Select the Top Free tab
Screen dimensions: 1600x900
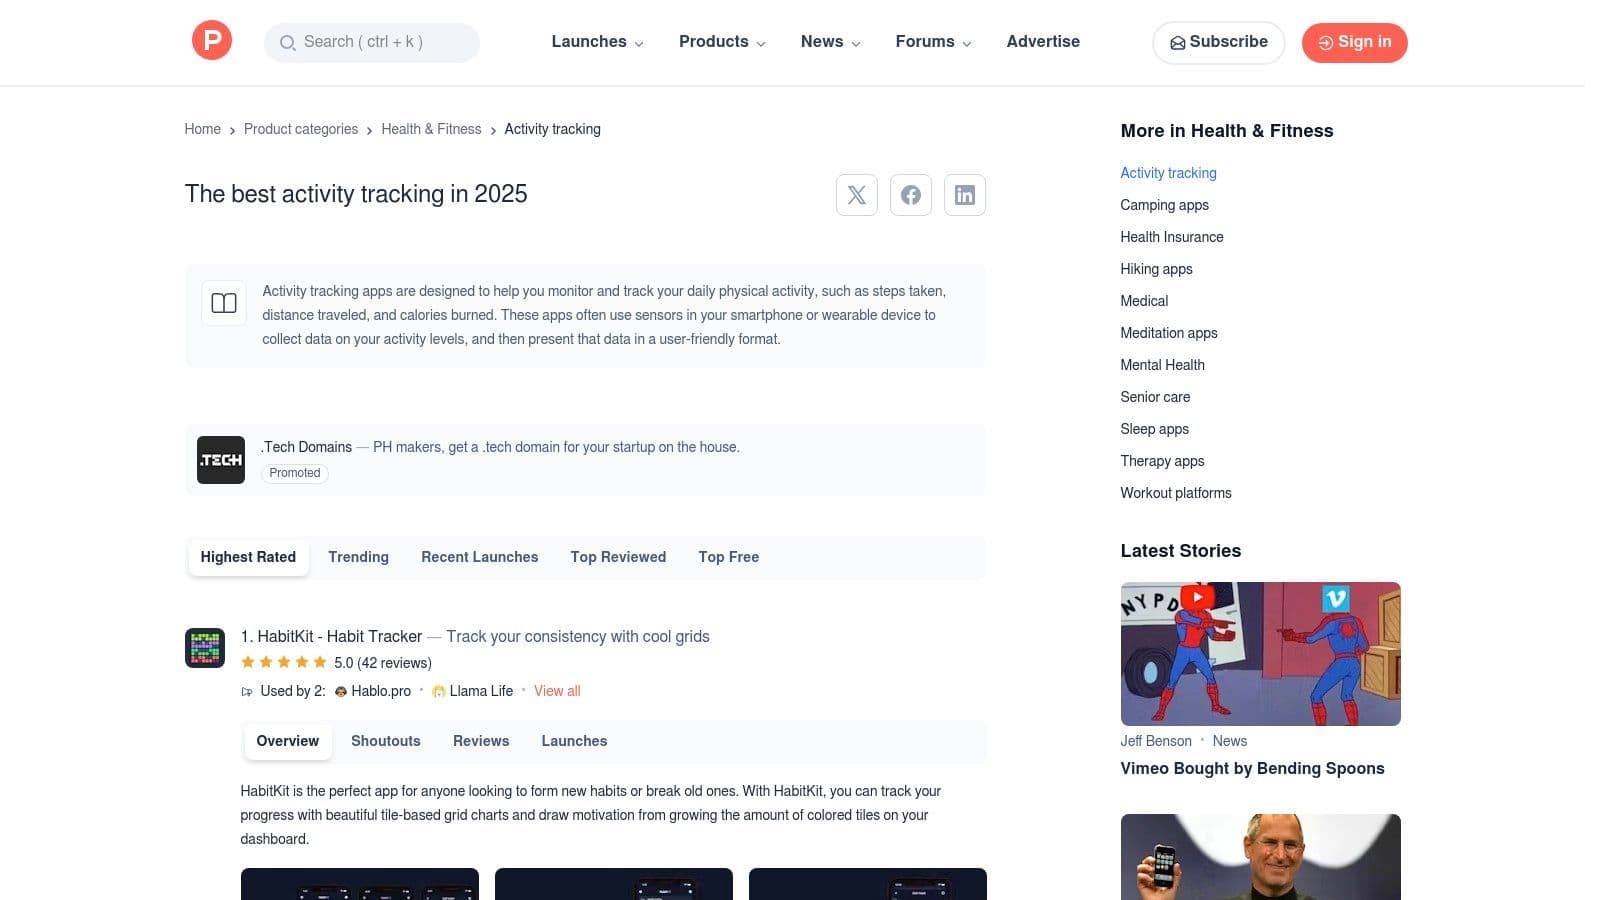point(728,557)
